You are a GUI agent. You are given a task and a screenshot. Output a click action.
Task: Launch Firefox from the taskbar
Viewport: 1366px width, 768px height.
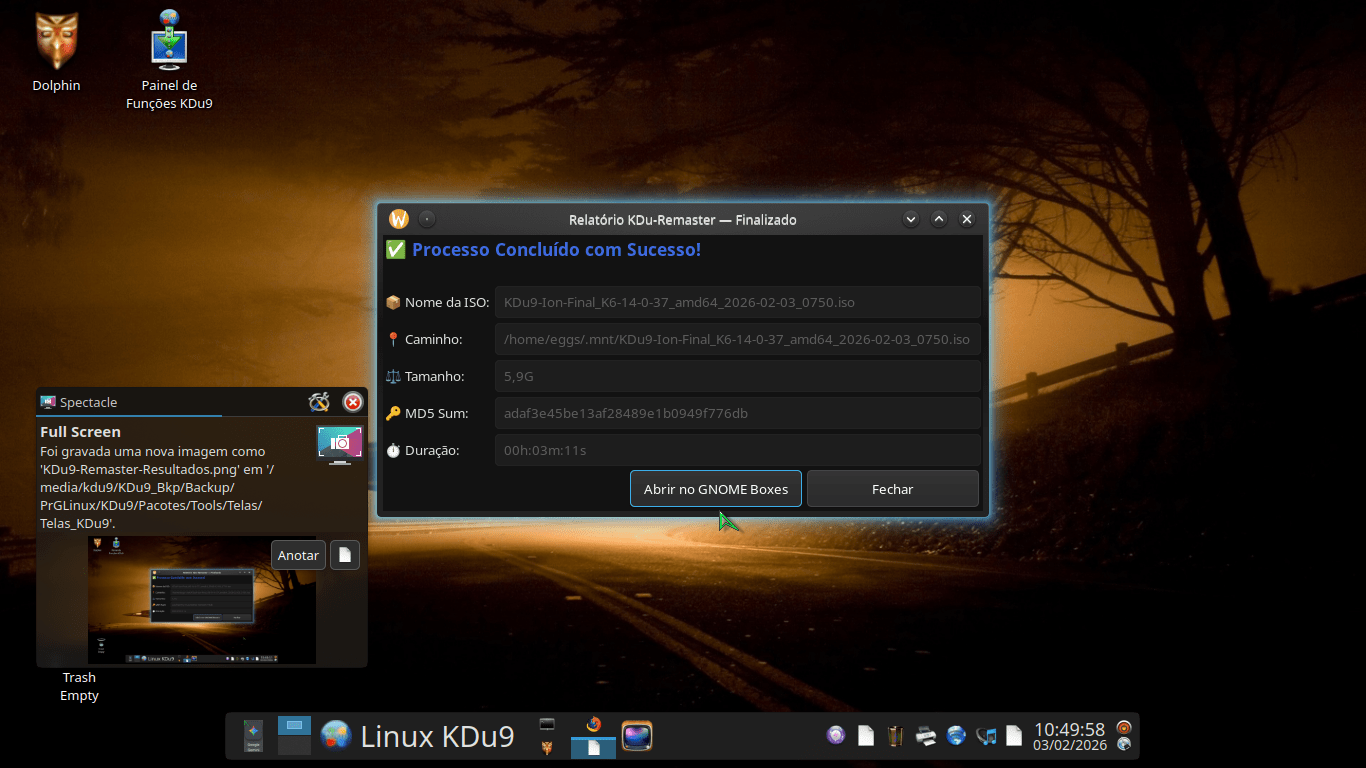click(x=594, y=725)
